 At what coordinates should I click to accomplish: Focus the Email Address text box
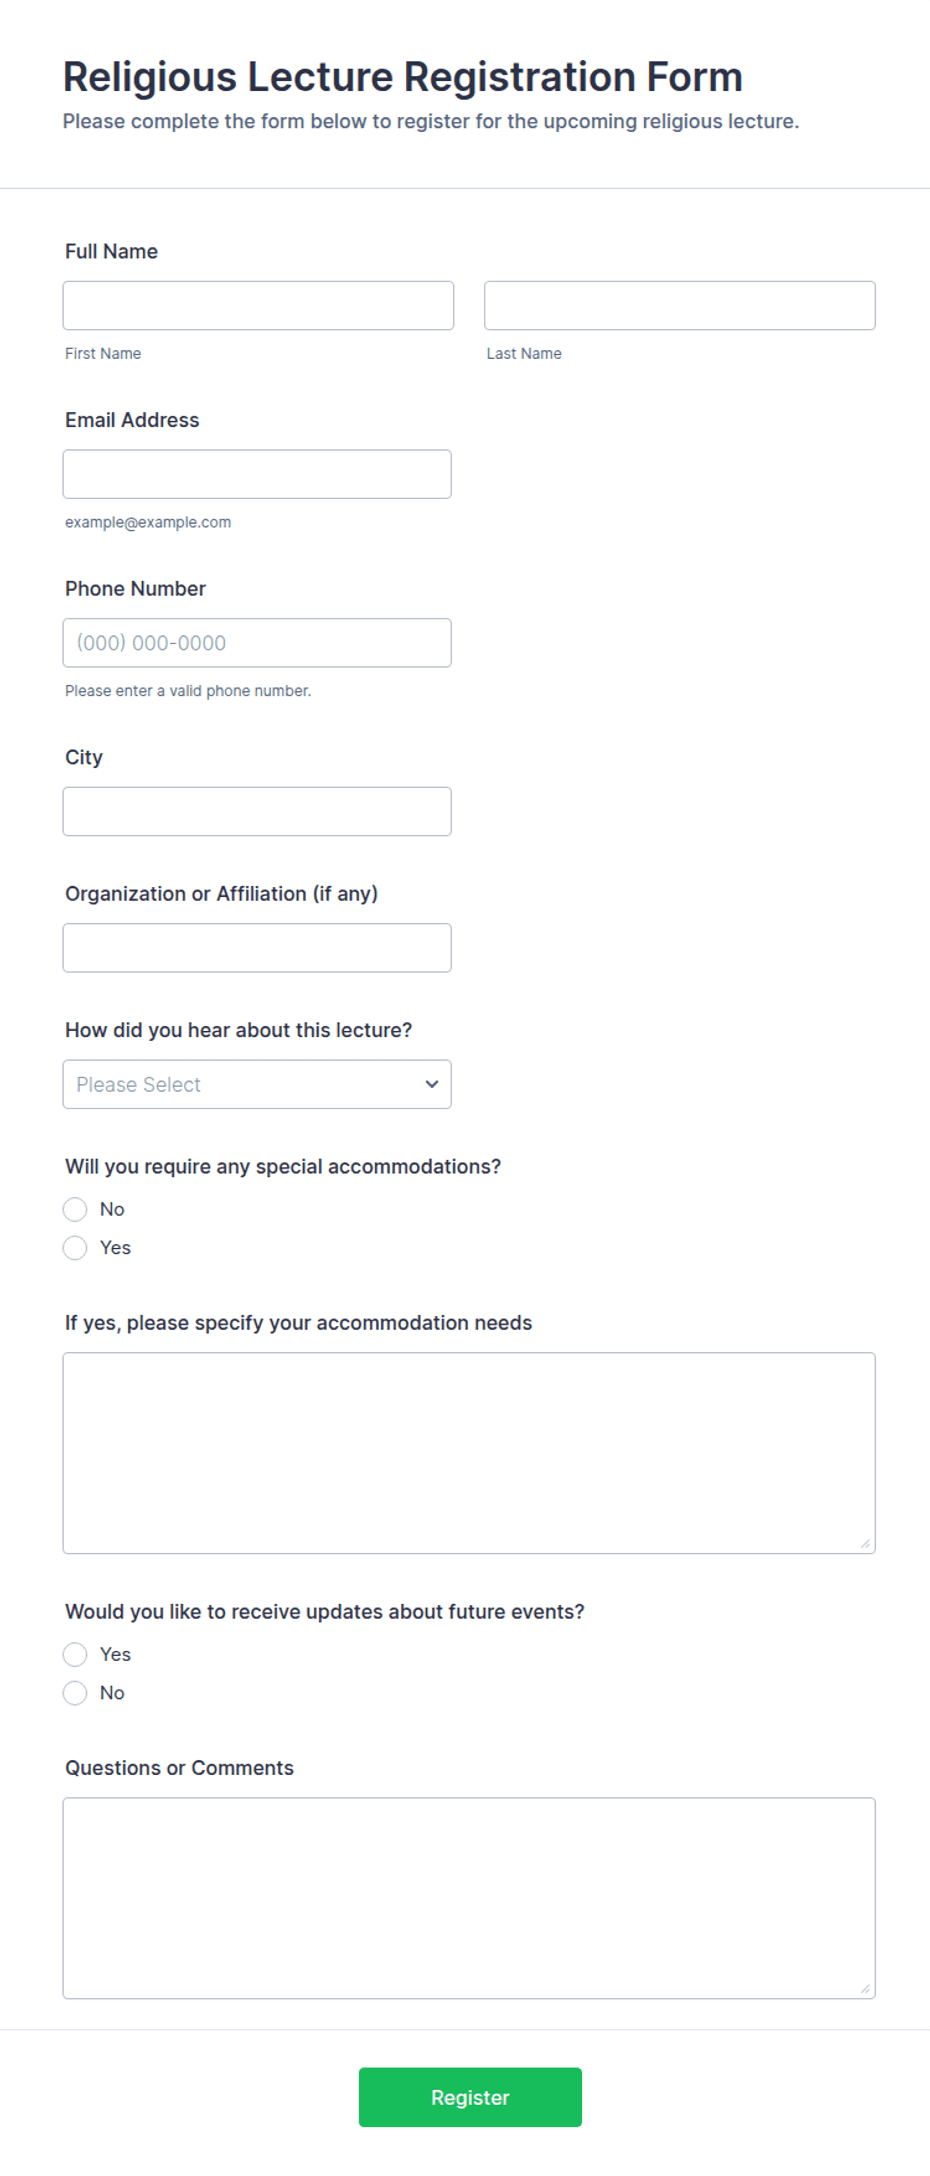[x=257, y=474]
